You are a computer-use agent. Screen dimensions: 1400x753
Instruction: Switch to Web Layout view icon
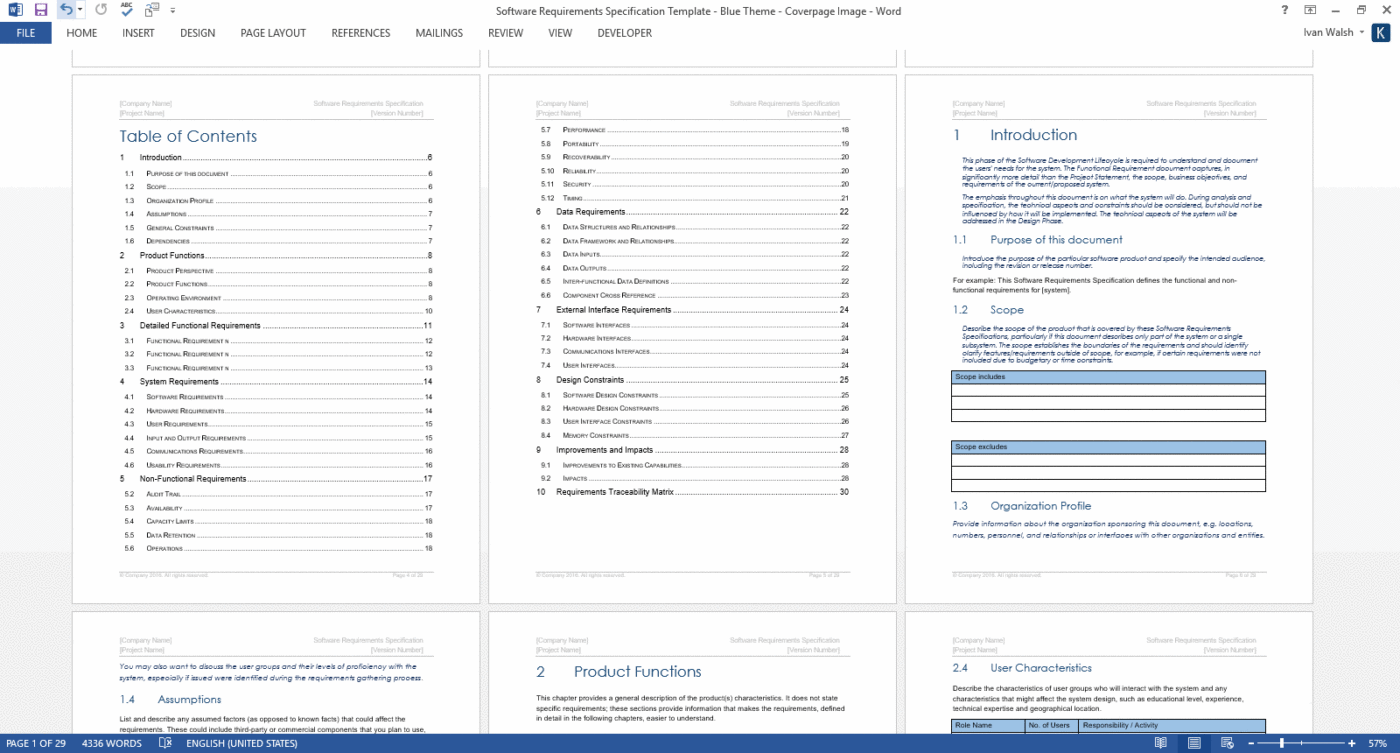pos(1226,745)
